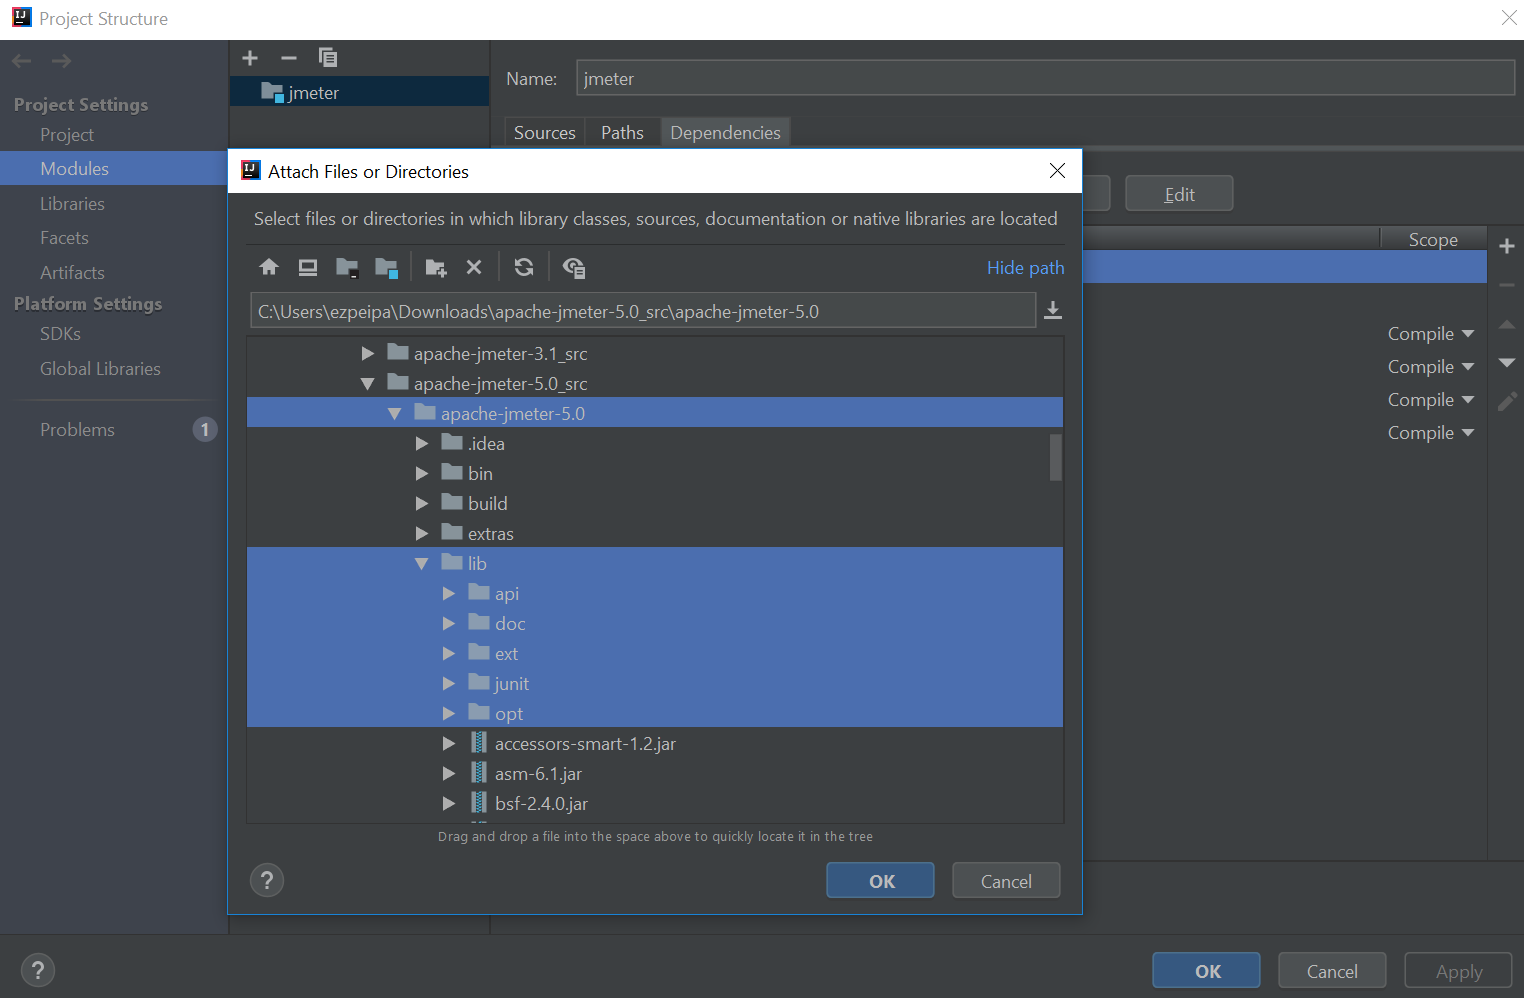Expand apache-jmeter-3.1_src folder
Viewport: 1524px width, 998px height.
point(368,353)
